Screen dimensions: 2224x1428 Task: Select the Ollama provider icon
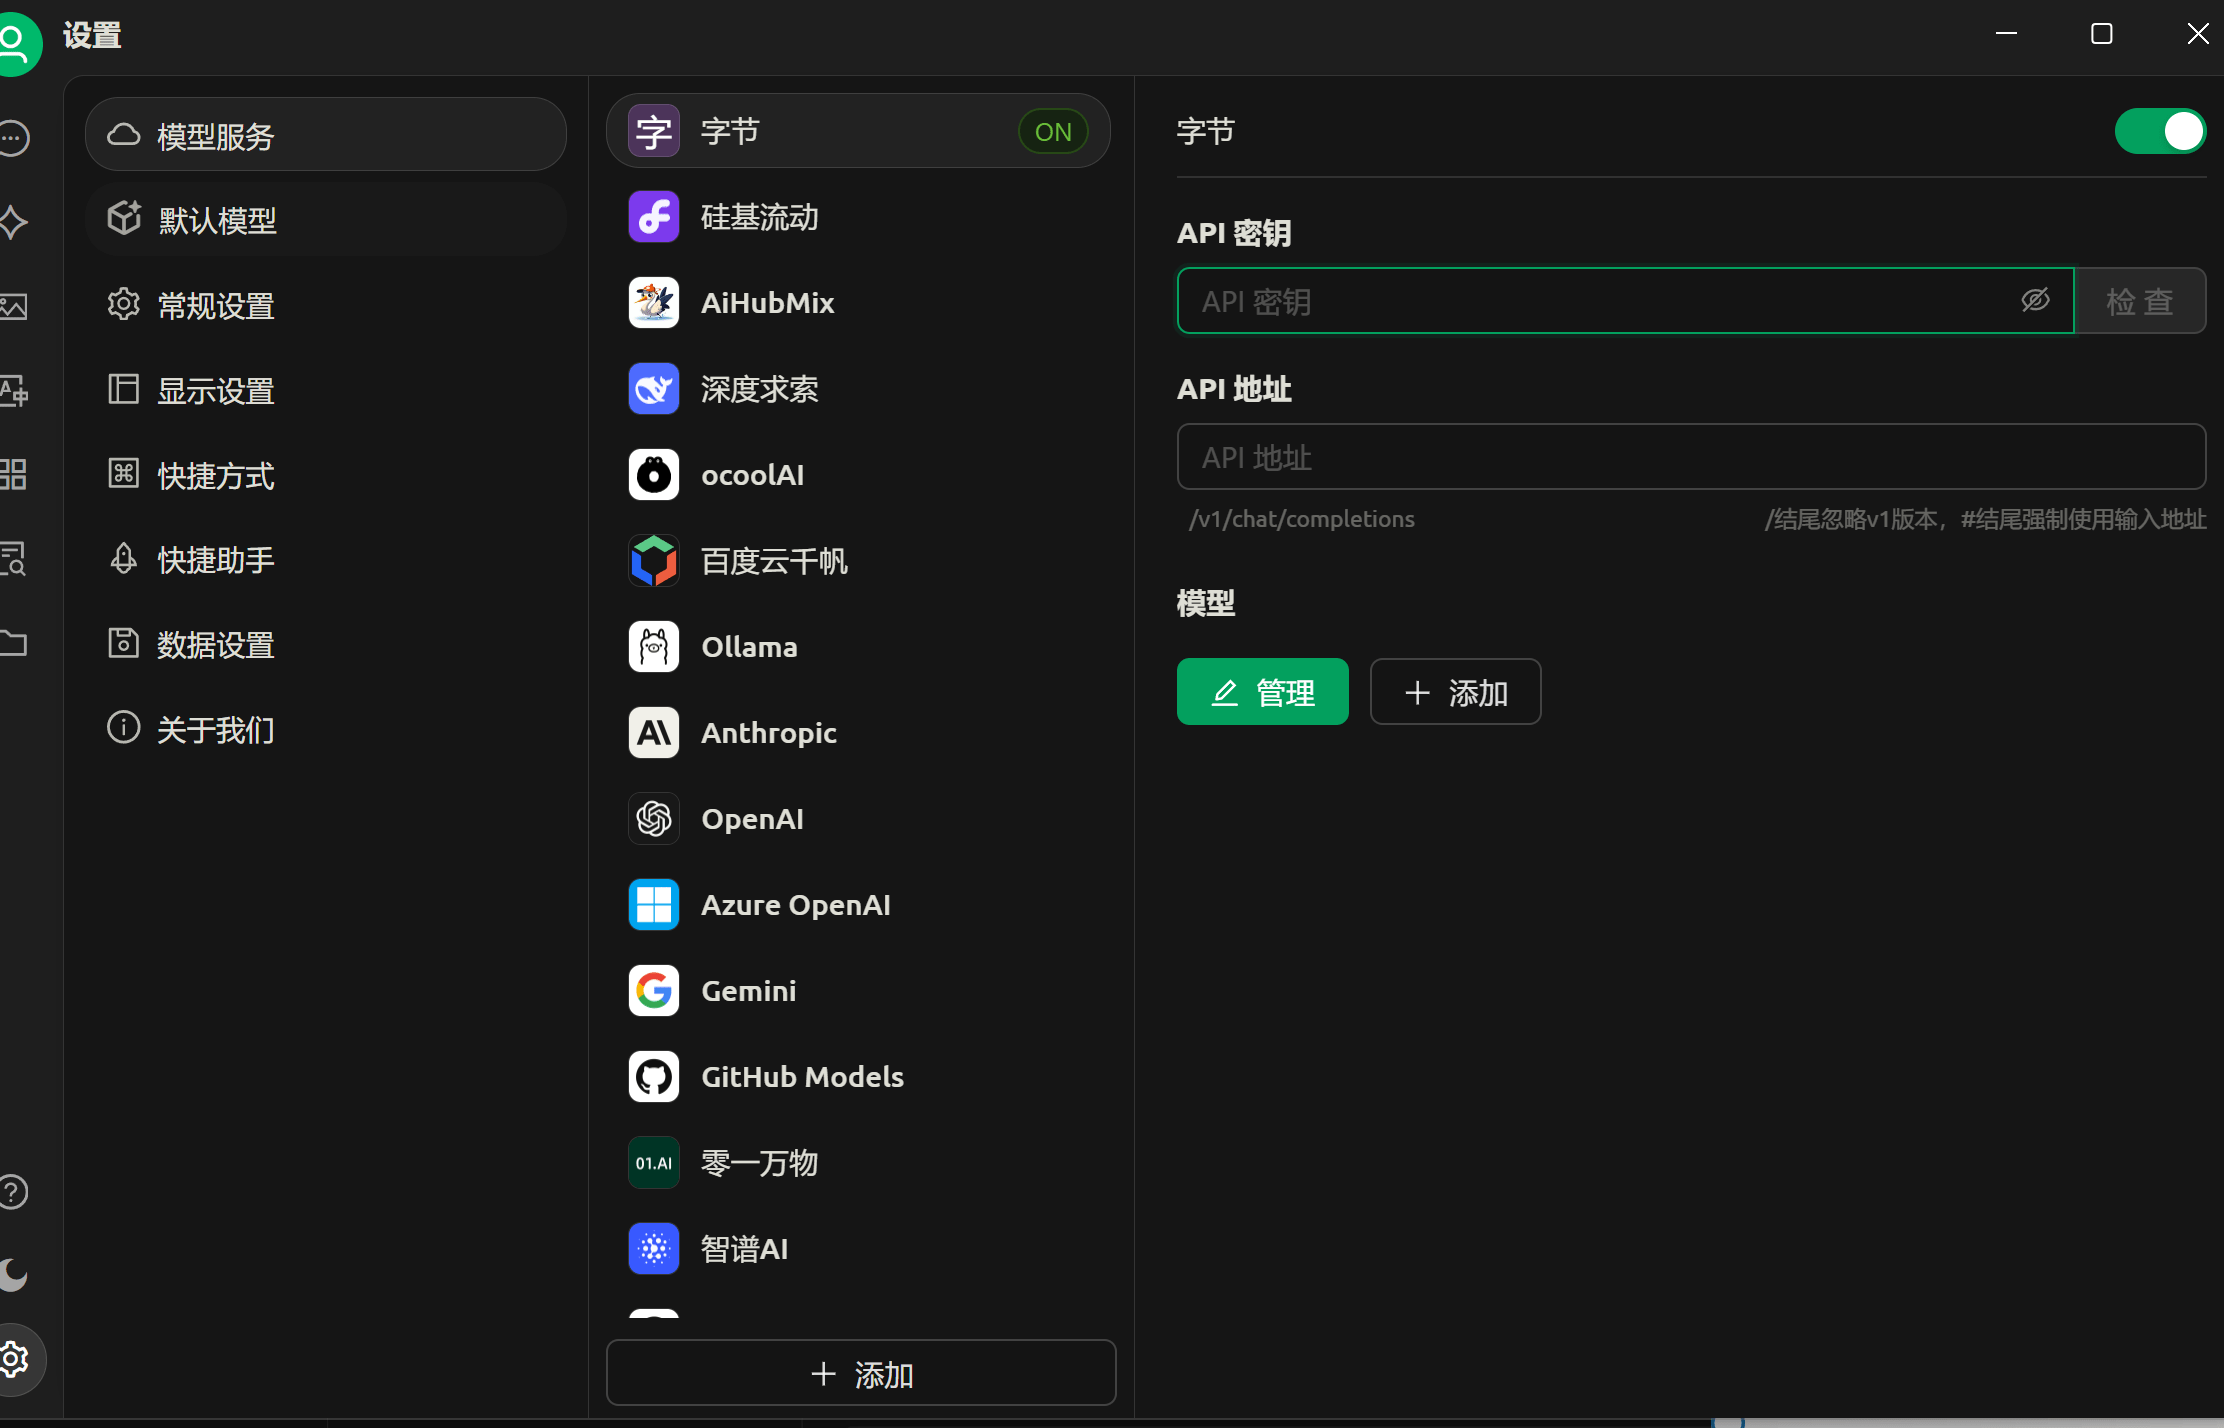(654, 647)
